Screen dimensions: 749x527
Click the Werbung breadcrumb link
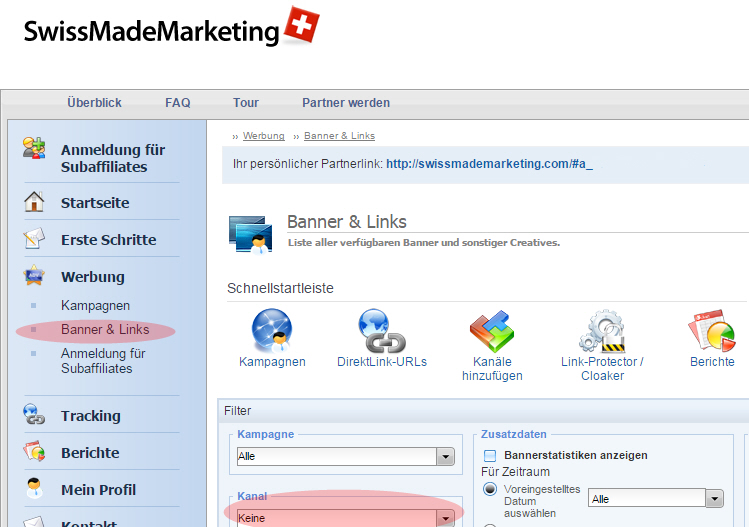tap(264, 136)
